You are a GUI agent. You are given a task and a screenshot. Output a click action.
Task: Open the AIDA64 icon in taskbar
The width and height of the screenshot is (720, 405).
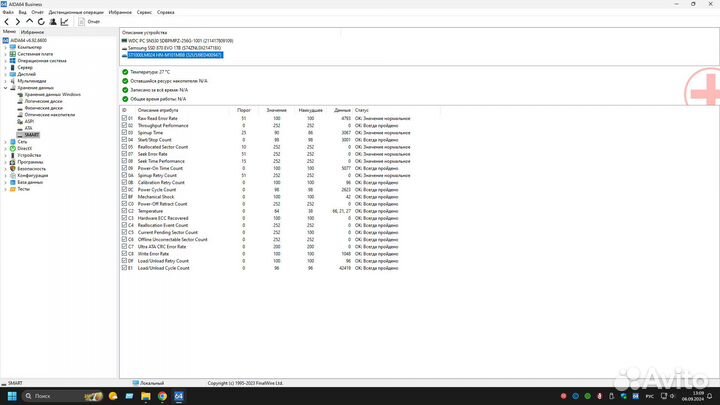click(x=178, y=396)
